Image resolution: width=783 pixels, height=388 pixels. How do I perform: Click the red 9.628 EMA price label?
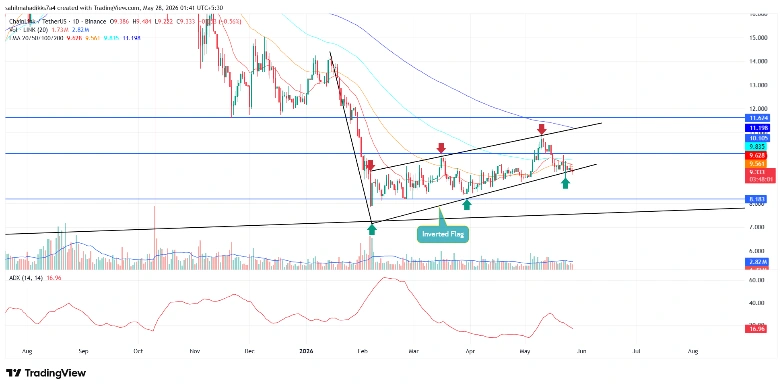pyautogui.click(x=755, y=155)
